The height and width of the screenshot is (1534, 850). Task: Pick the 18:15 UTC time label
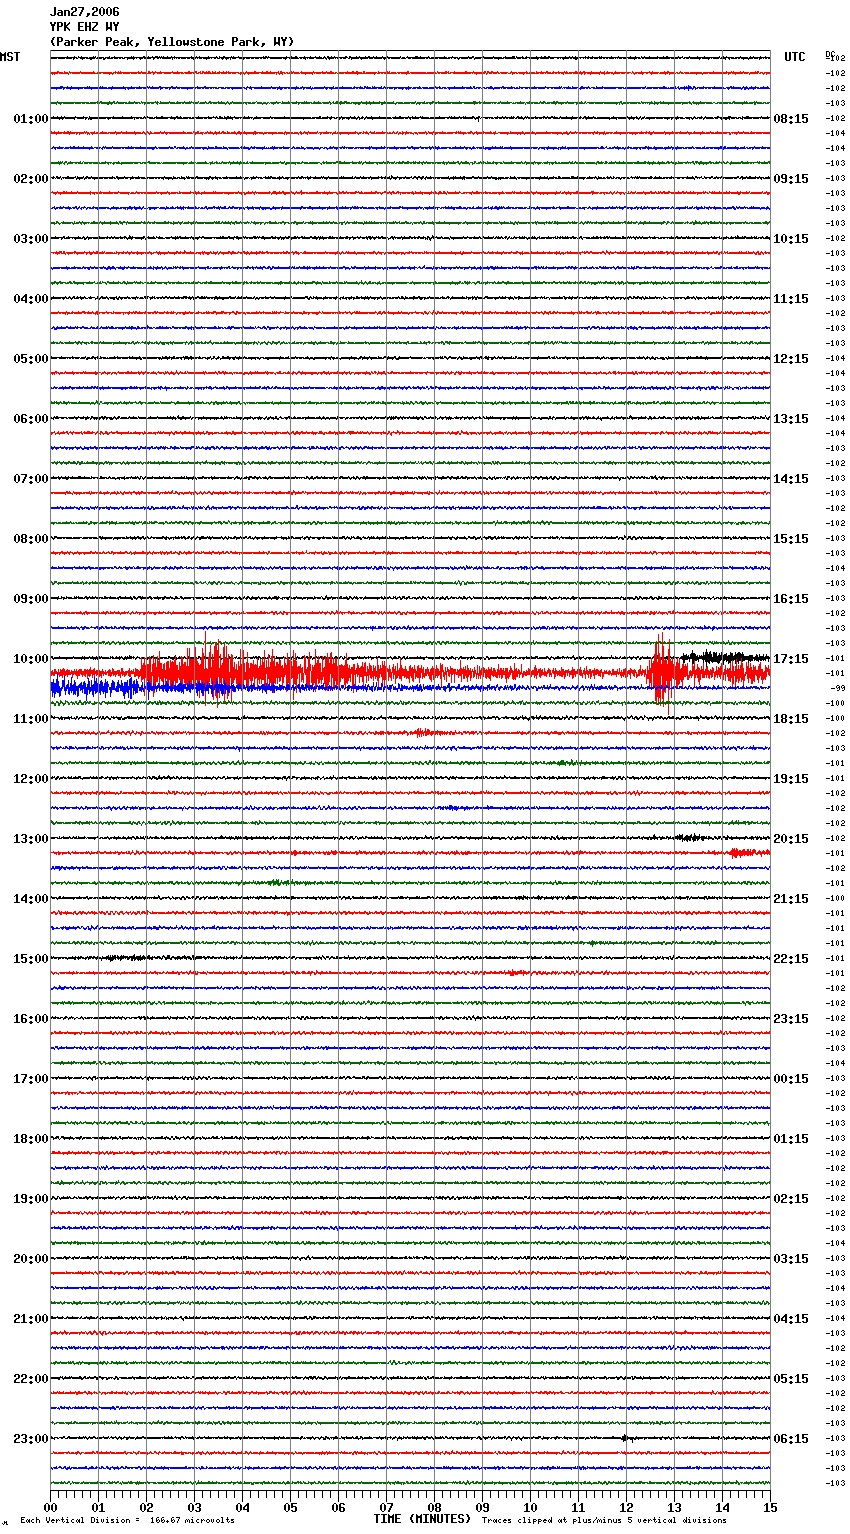[x=791, y=719]
